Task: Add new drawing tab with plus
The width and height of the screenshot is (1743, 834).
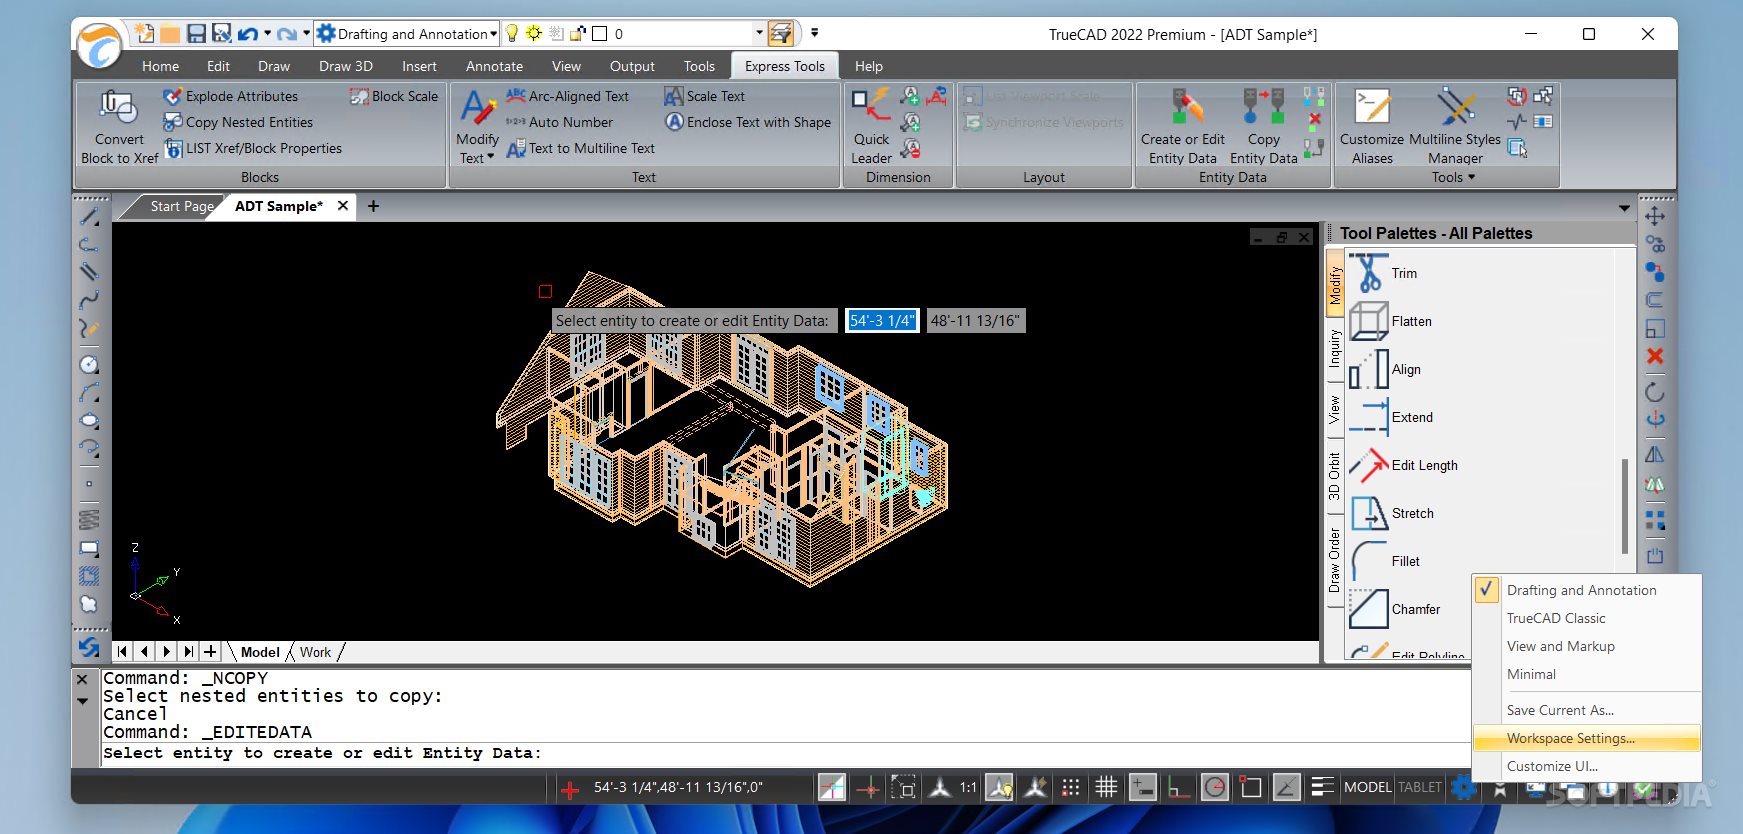Action: point(373,206)
